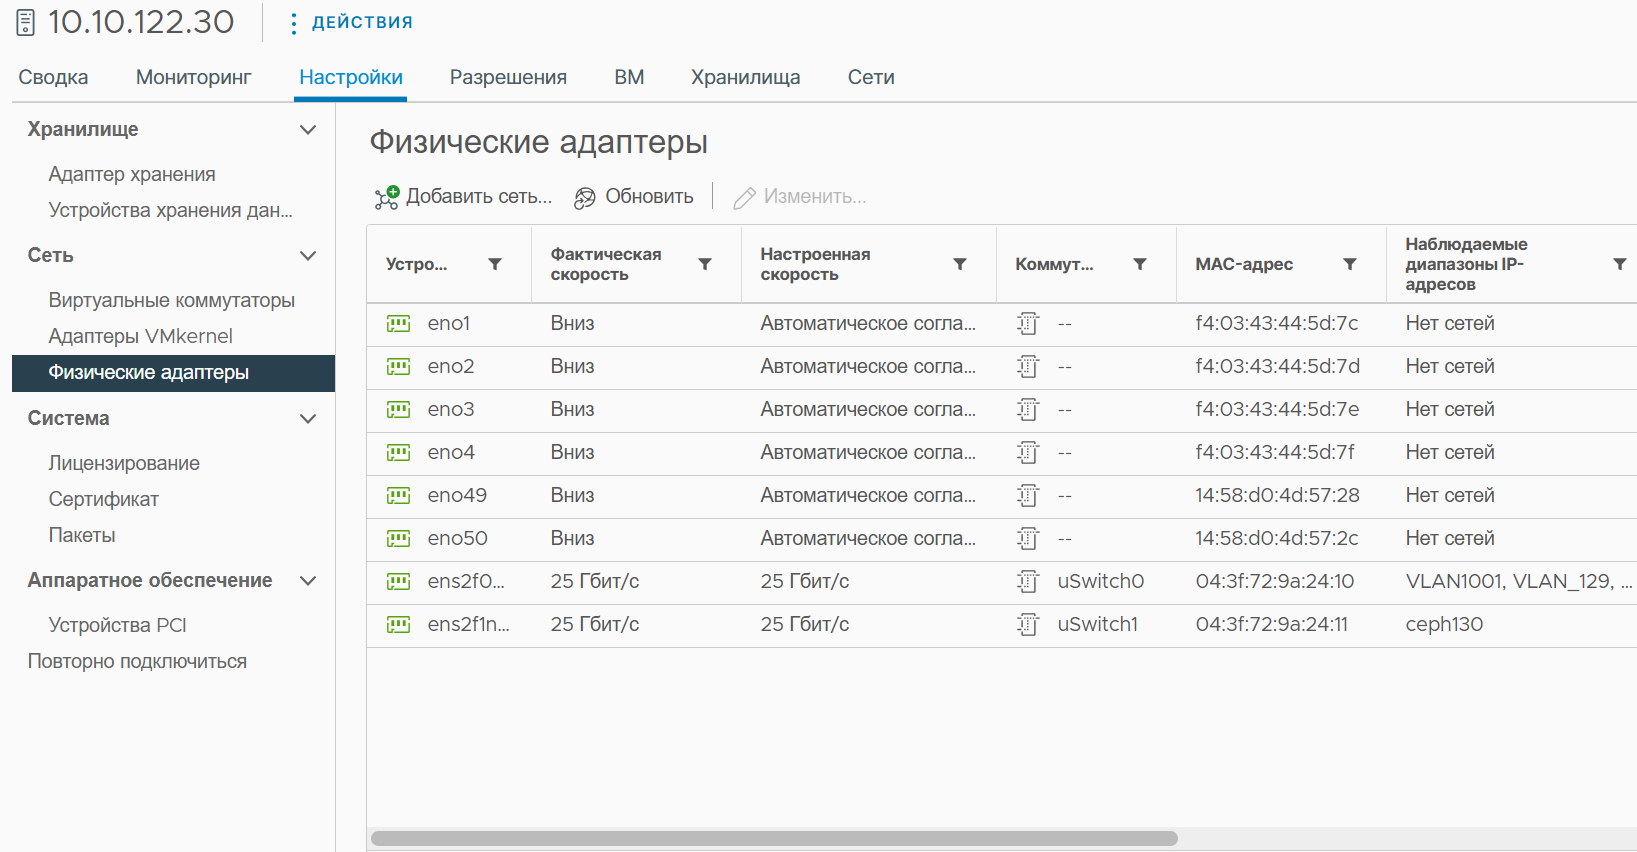This screenshot has height=852, width=1637.
Task: Switch to the Мониторинг tab
Action: tap(194, 77)
